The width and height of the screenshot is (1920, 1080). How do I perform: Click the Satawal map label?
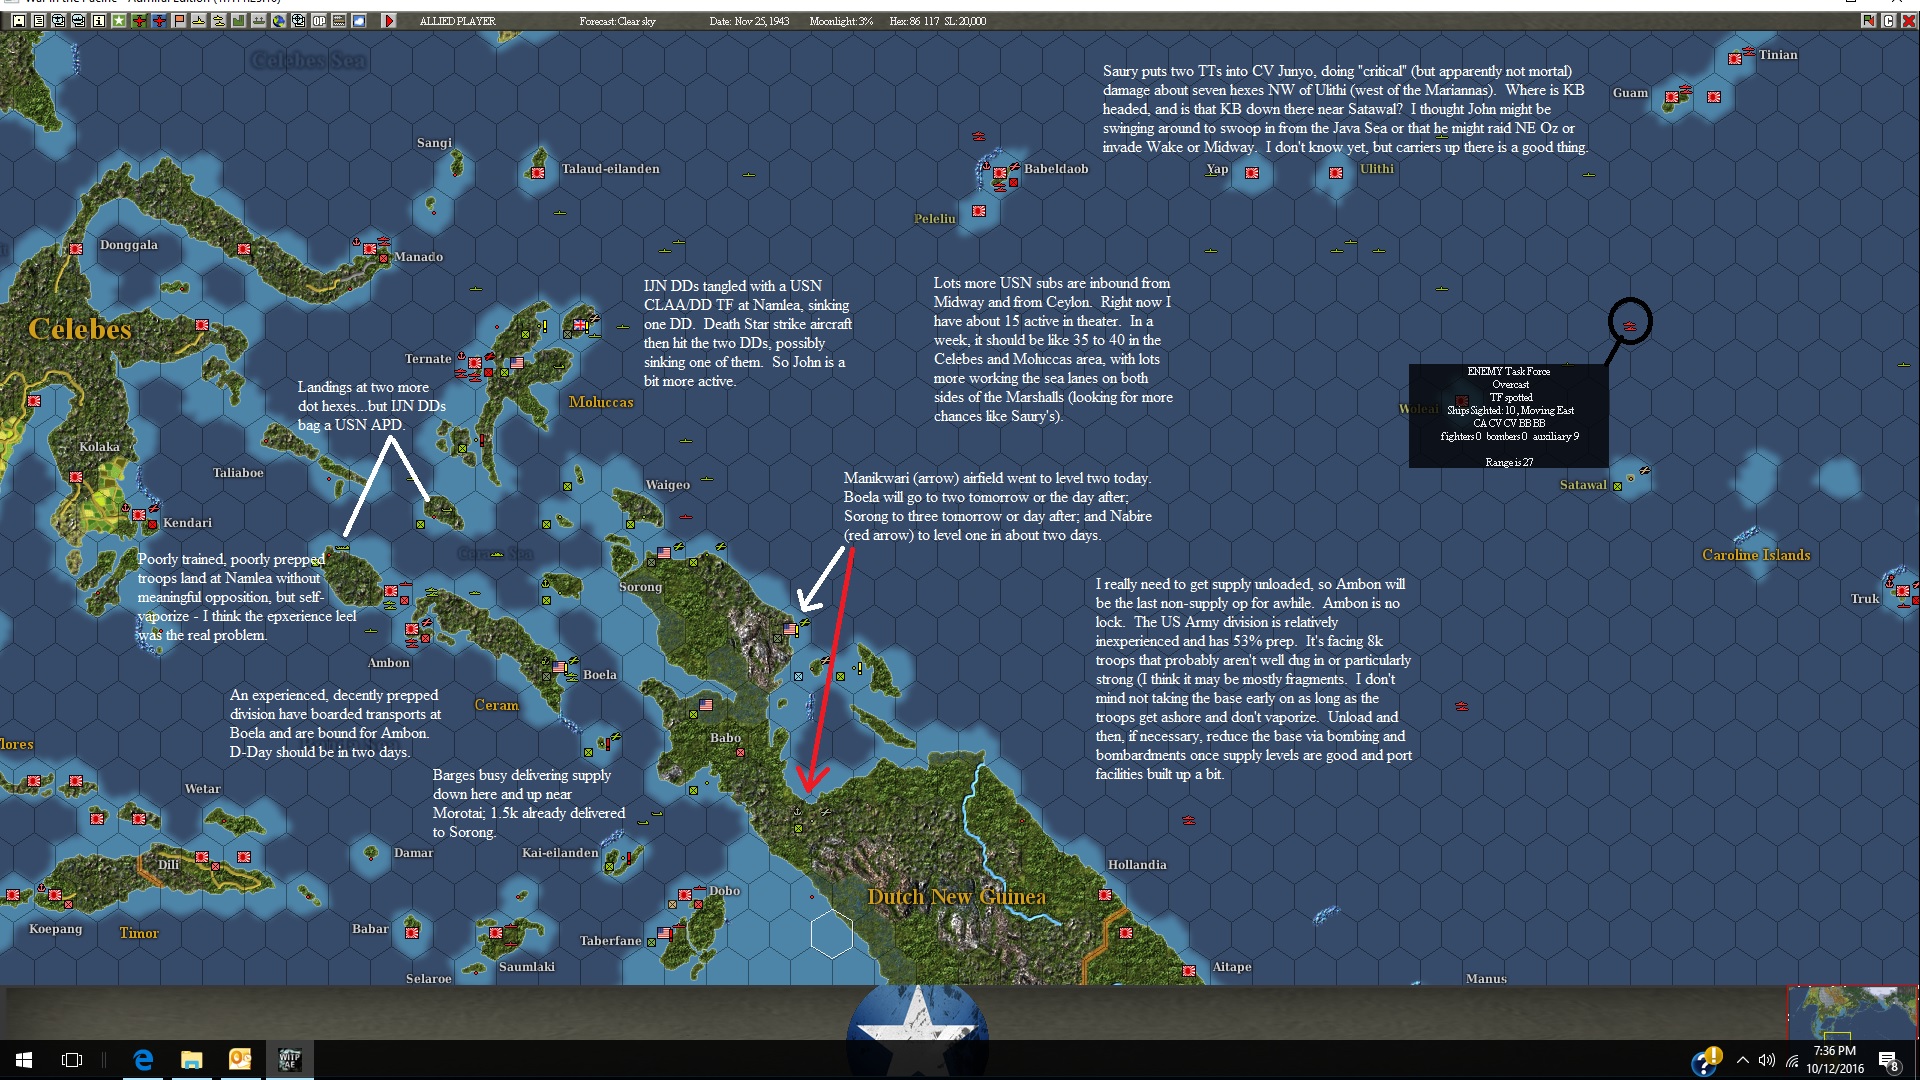tap(1583, 485)
